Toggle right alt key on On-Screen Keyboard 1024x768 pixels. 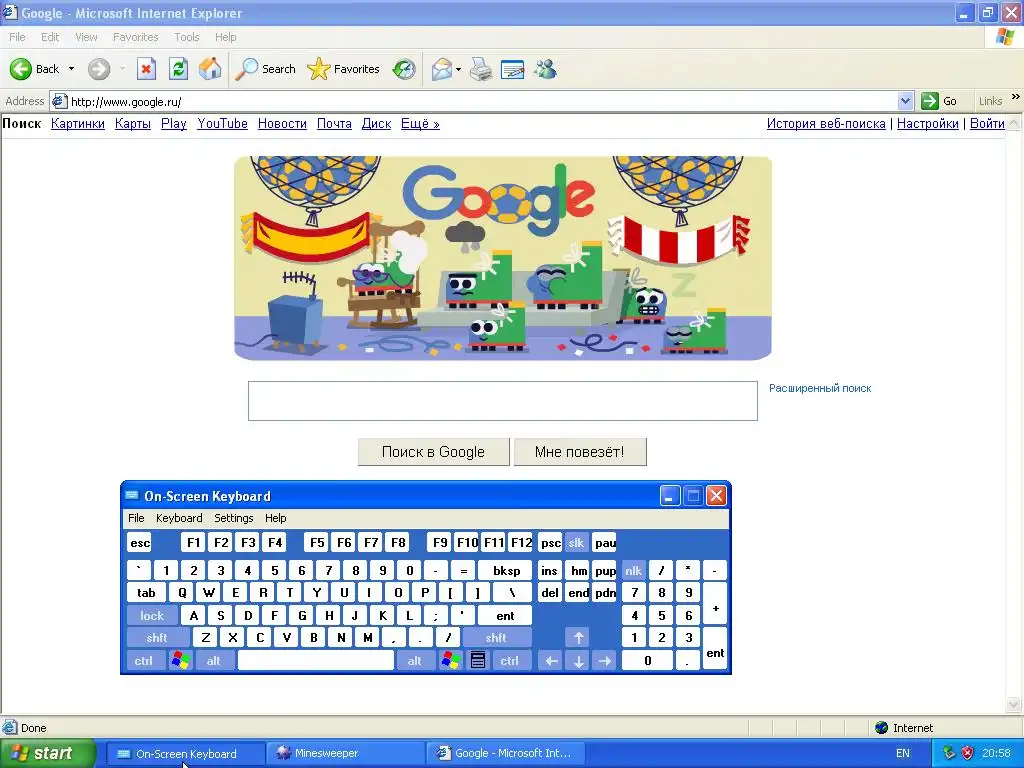(415, 660)
